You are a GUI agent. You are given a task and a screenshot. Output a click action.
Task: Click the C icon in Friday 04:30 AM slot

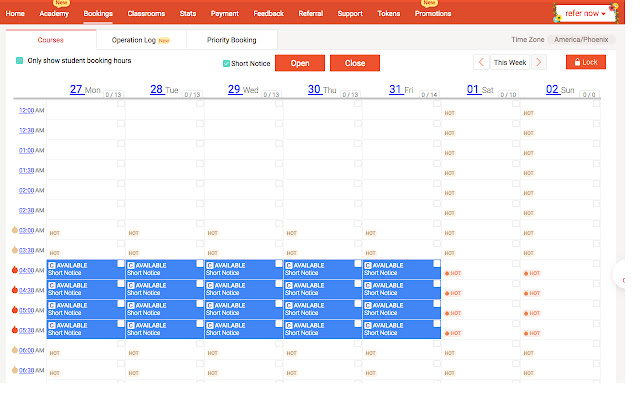368,285
